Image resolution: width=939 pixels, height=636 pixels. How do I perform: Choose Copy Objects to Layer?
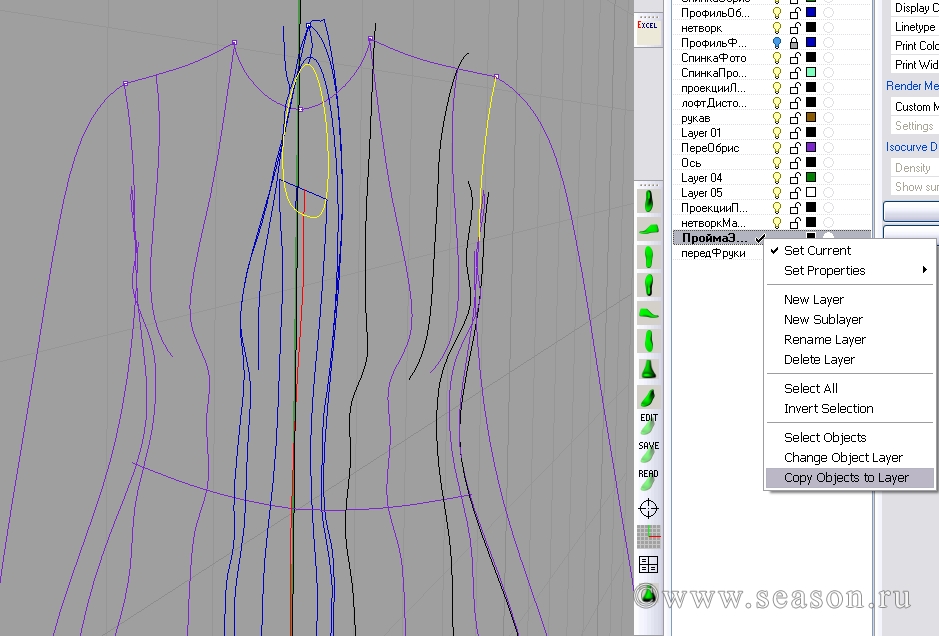pyautogui.click(x=846, y=478)
